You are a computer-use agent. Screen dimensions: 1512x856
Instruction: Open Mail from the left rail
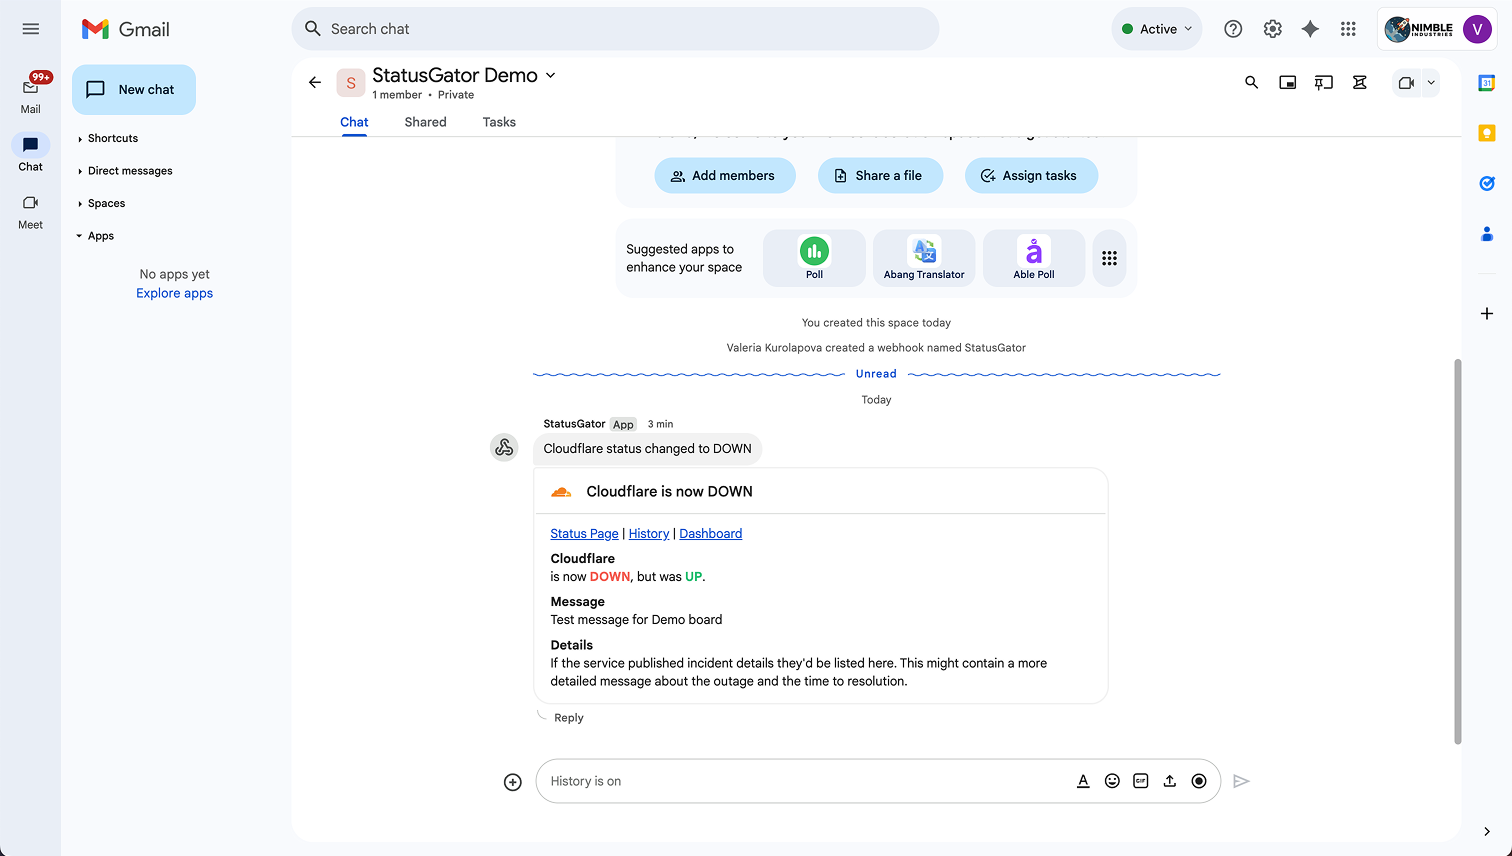click(x=31, y=93)
